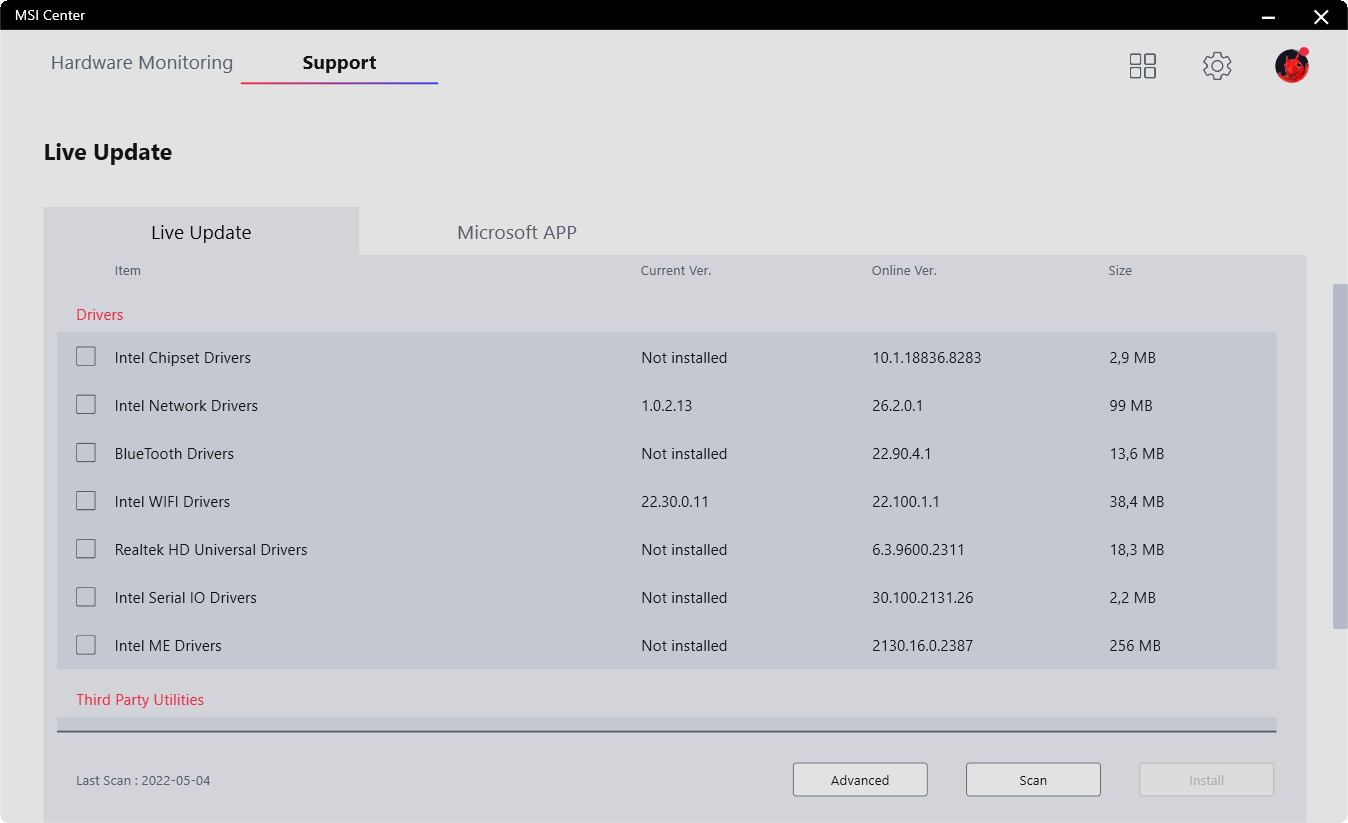The height and width of the screenshot is (823, 1348).
Task: Check the Intel Chipset Drivers checkbox
Action: point(86,357)
